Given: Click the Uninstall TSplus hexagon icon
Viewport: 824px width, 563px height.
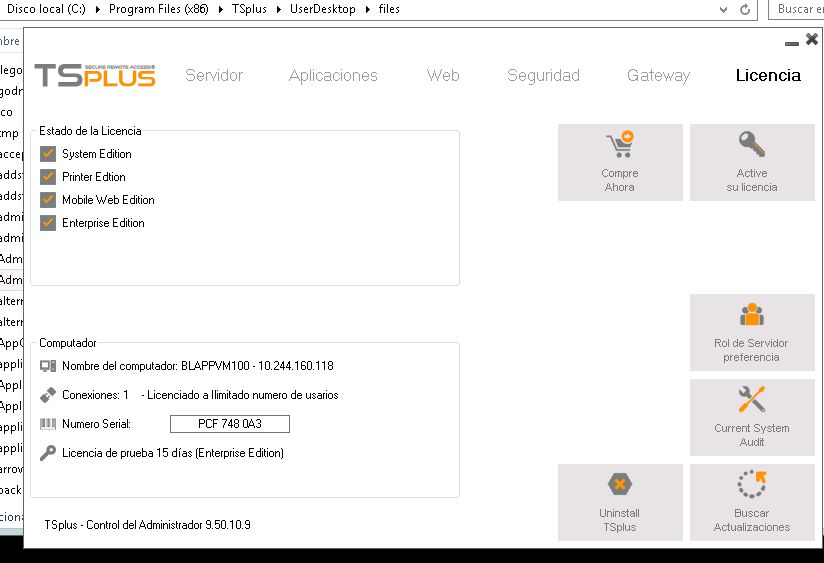Looking at the screenshot, I should coord(620,484).
